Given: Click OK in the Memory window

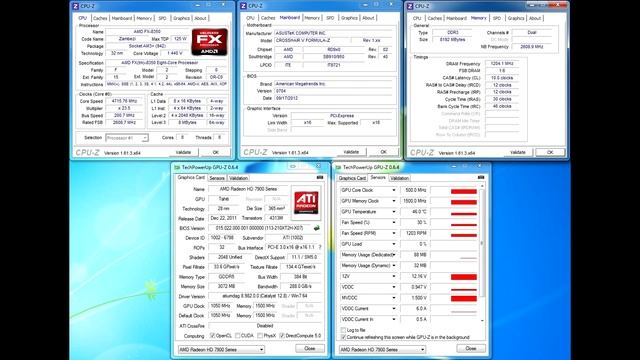Looking at the screenshot, I should 550,152.
